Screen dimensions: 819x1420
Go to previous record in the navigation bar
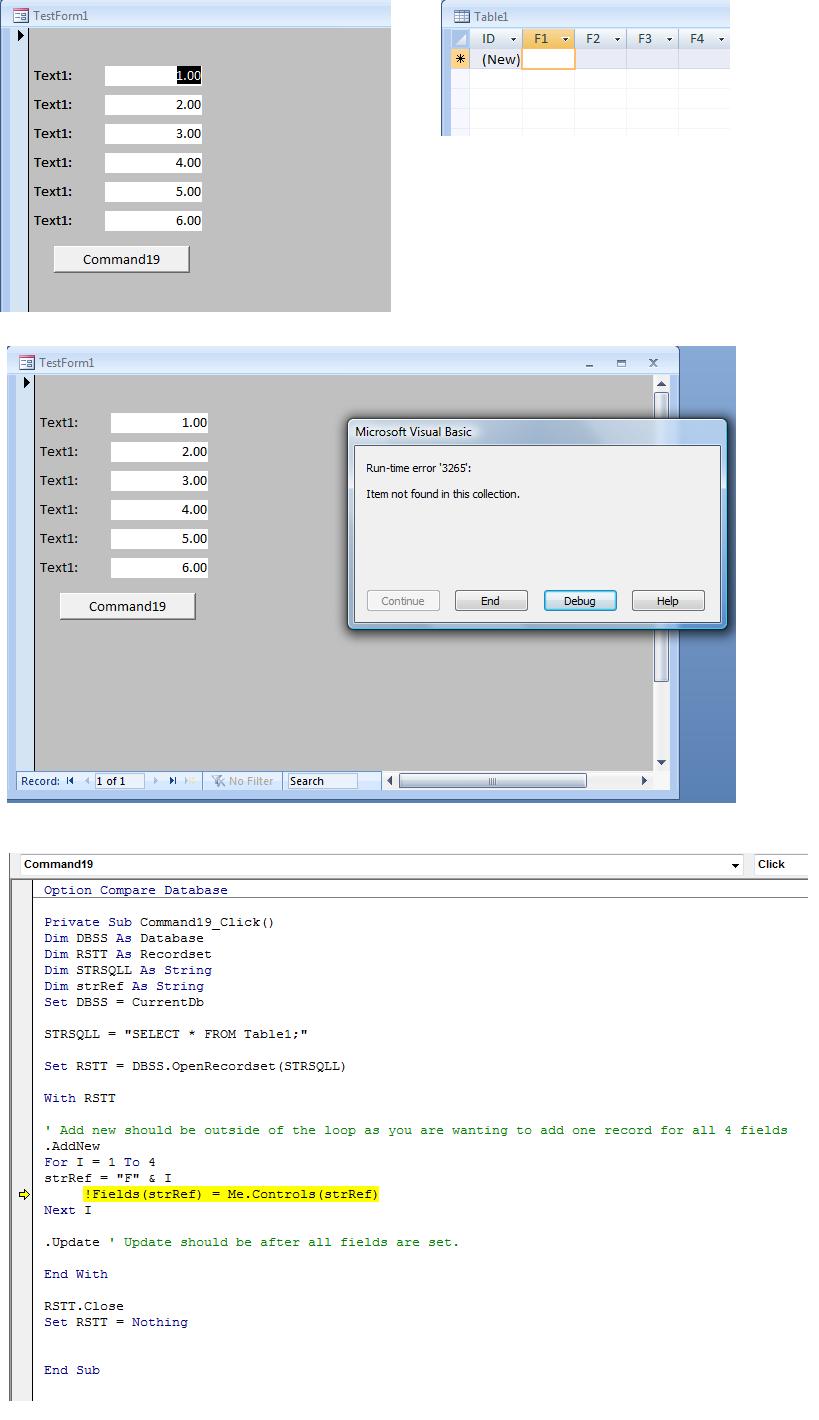click(87, 781)
